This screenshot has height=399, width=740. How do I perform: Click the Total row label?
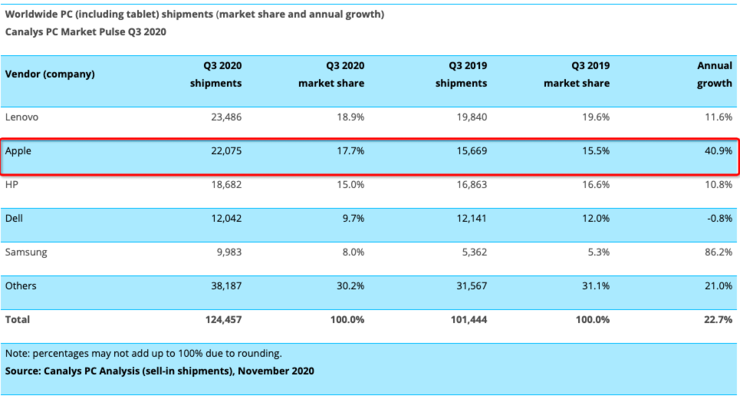17,320
